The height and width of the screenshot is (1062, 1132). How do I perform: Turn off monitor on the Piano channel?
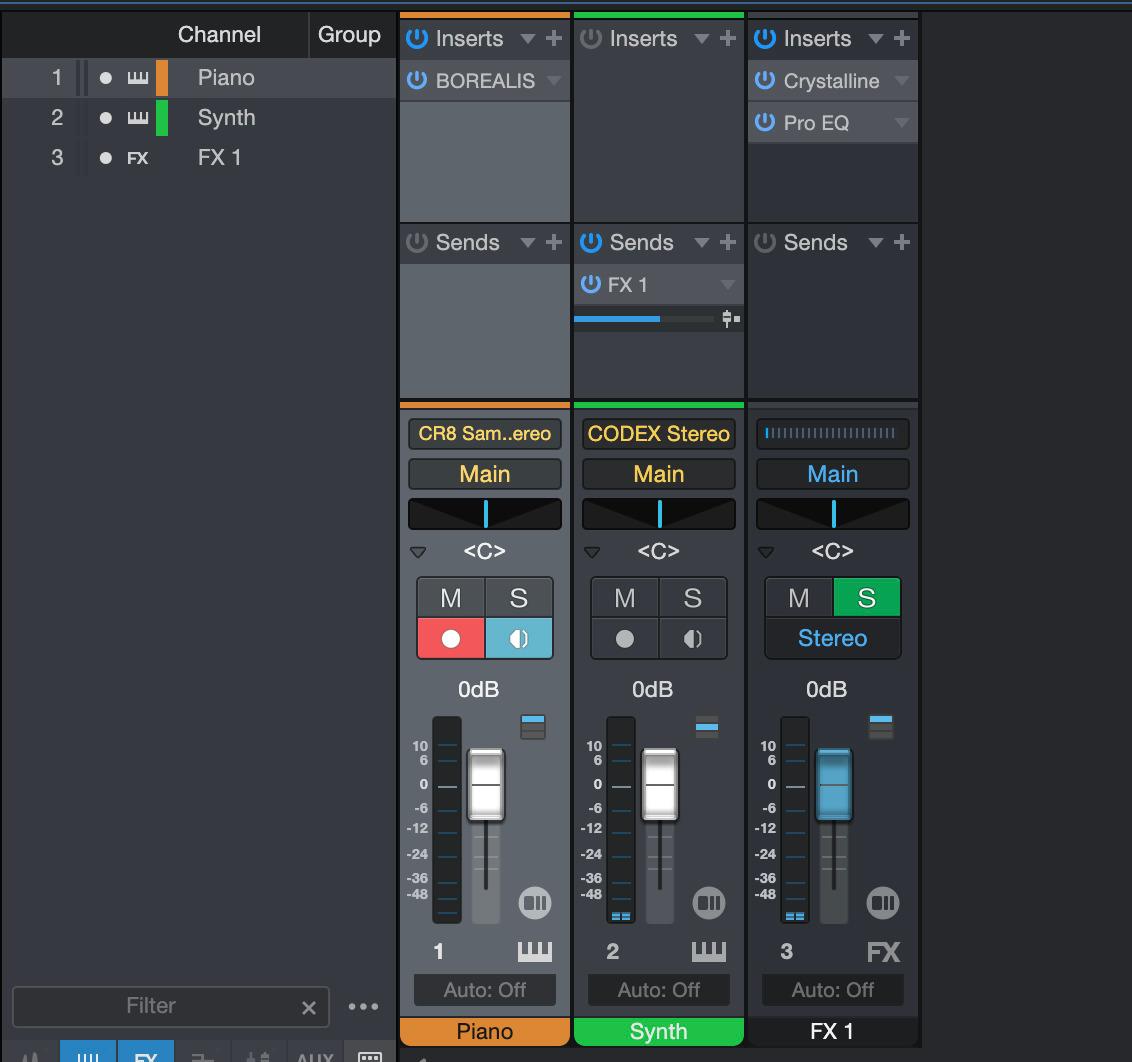pos(518,638)
